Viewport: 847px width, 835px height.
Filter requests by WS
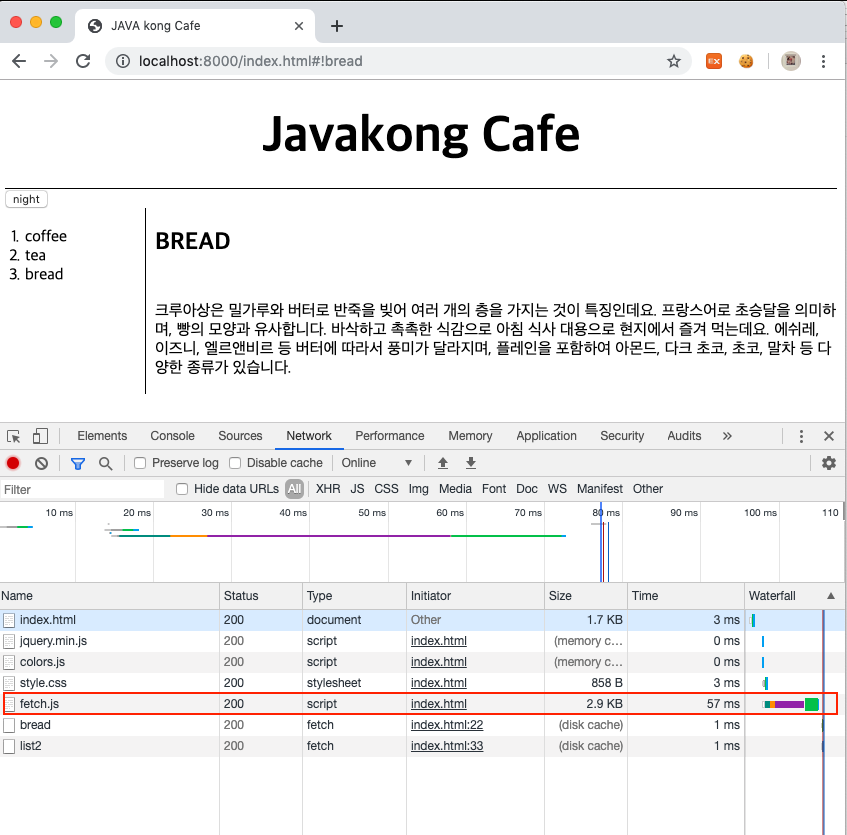pyautogui.click(x=557, y=489)
